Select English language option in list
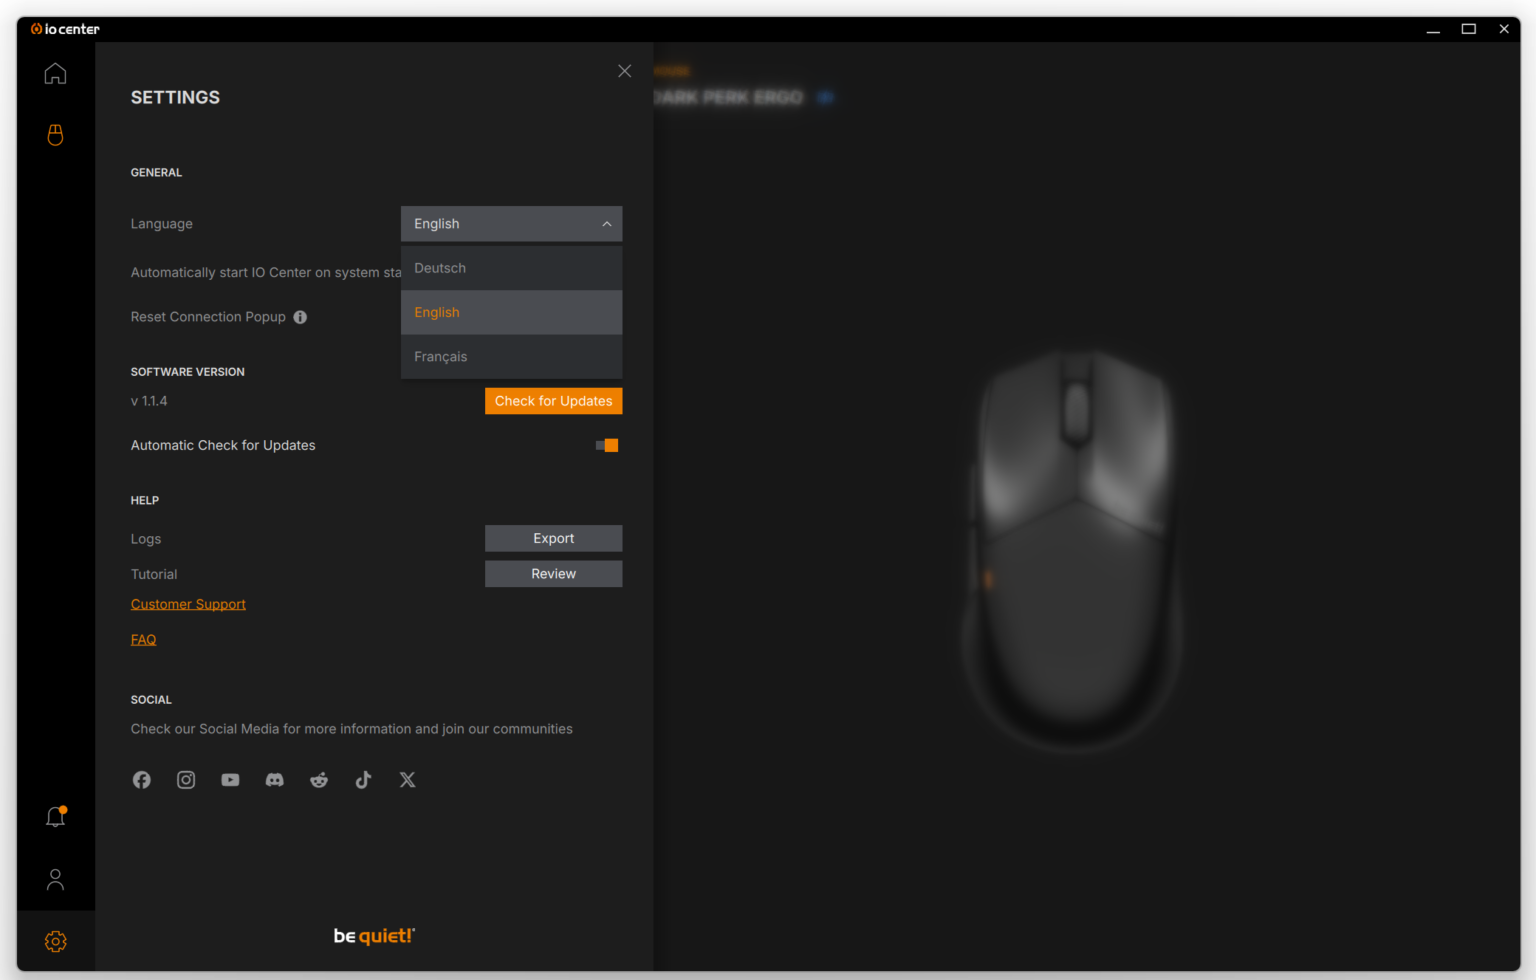Image resolution: width=1536 pixels, height=980 pixels. [x=511, y=312]
